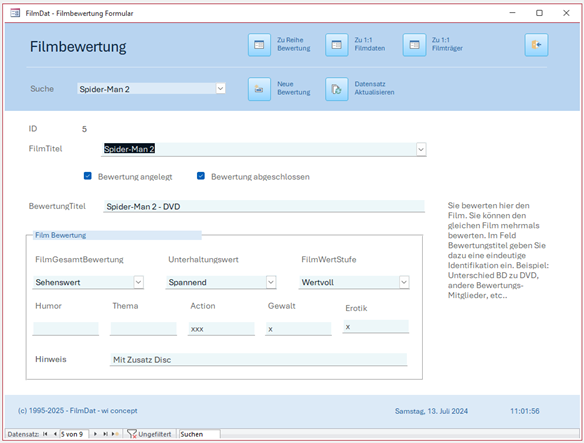Viewport: 584px width, 443px height.
Task: Click the exit form door icon
Action: (536, 45)
